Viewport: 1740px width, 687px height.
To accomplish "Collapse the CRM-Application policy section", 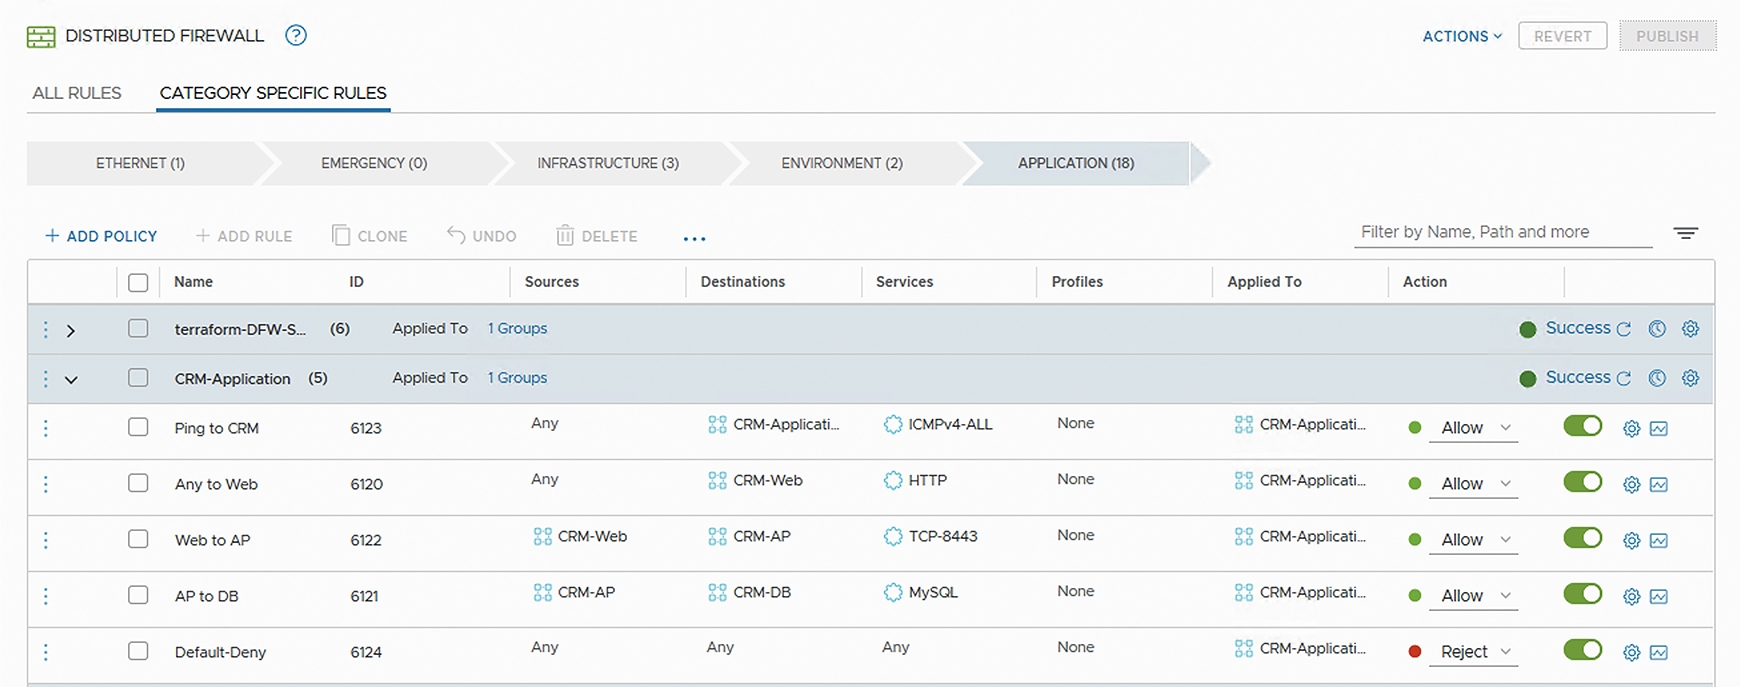I will coord(71,380).
